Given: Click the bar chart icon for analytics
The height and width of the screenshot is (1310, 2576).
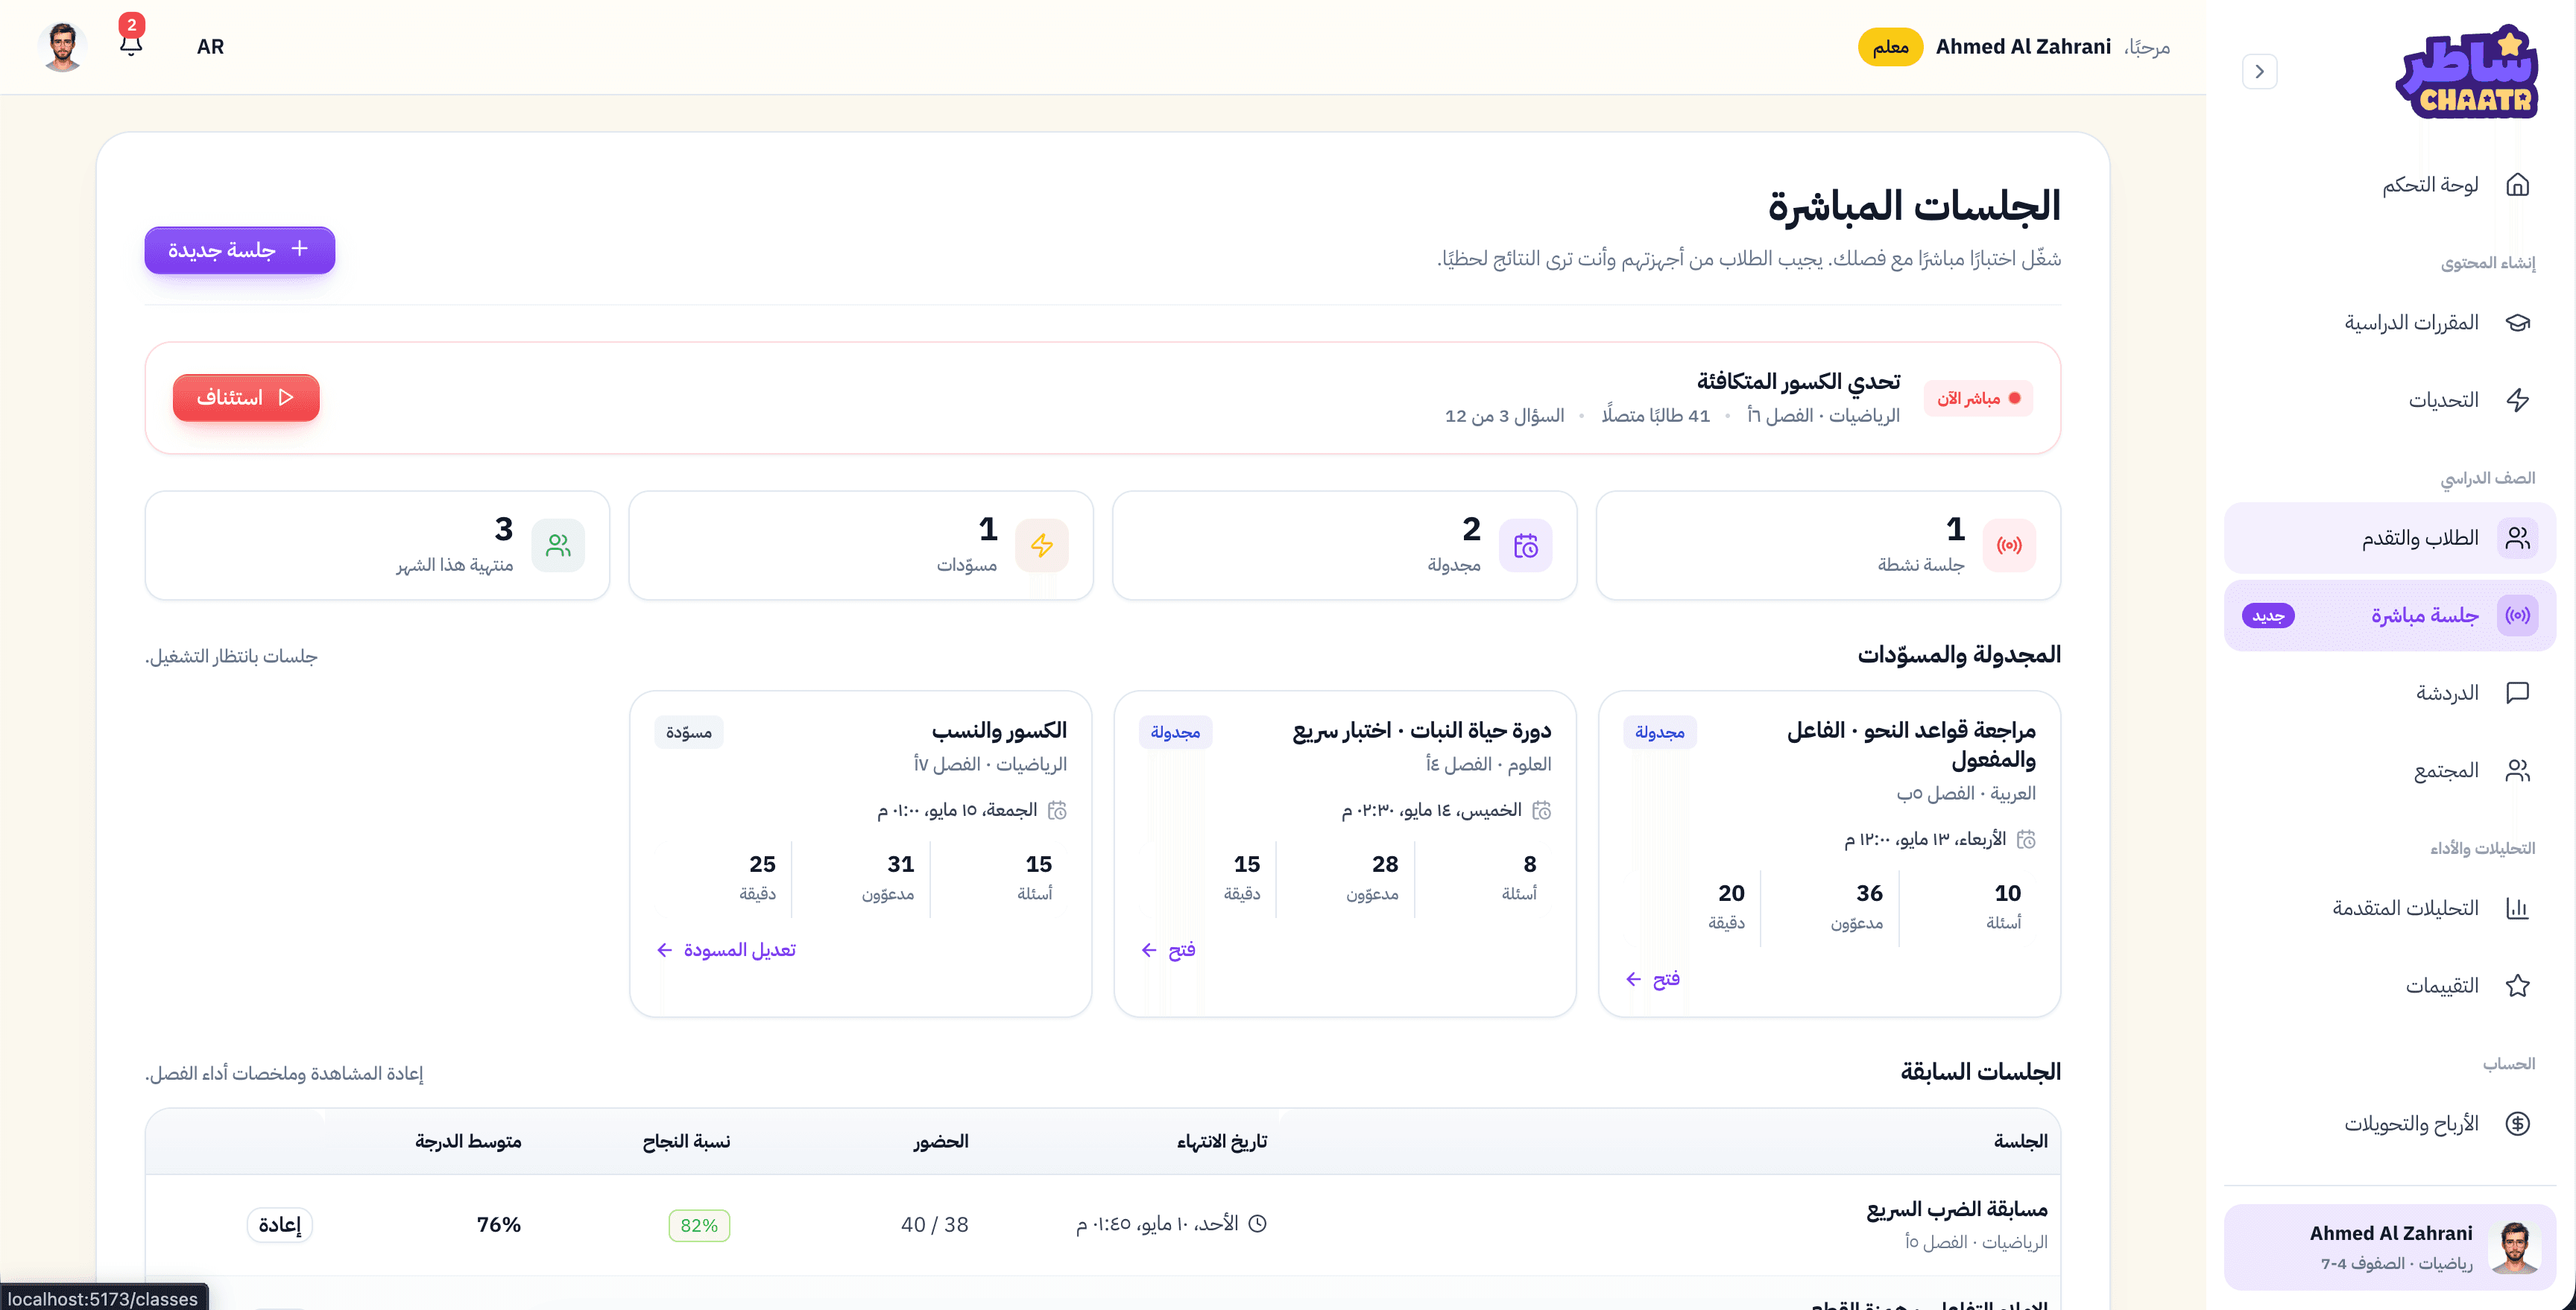Looking at the screenshot, I should click(x=2517, y=908).
